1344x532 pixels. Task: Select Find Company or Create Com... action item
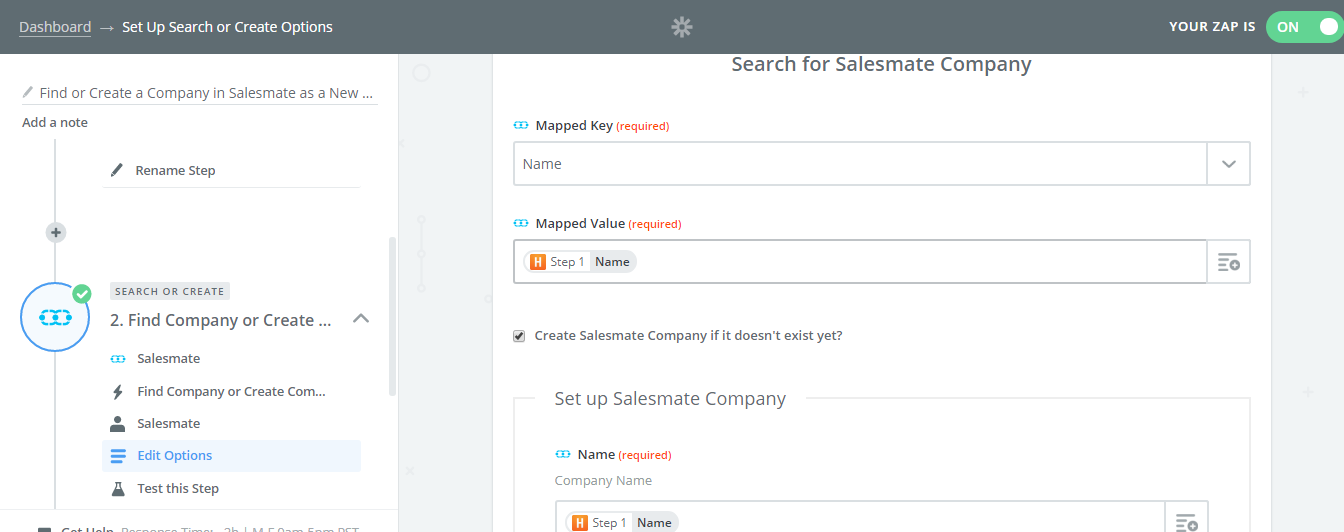pos(232,391)
